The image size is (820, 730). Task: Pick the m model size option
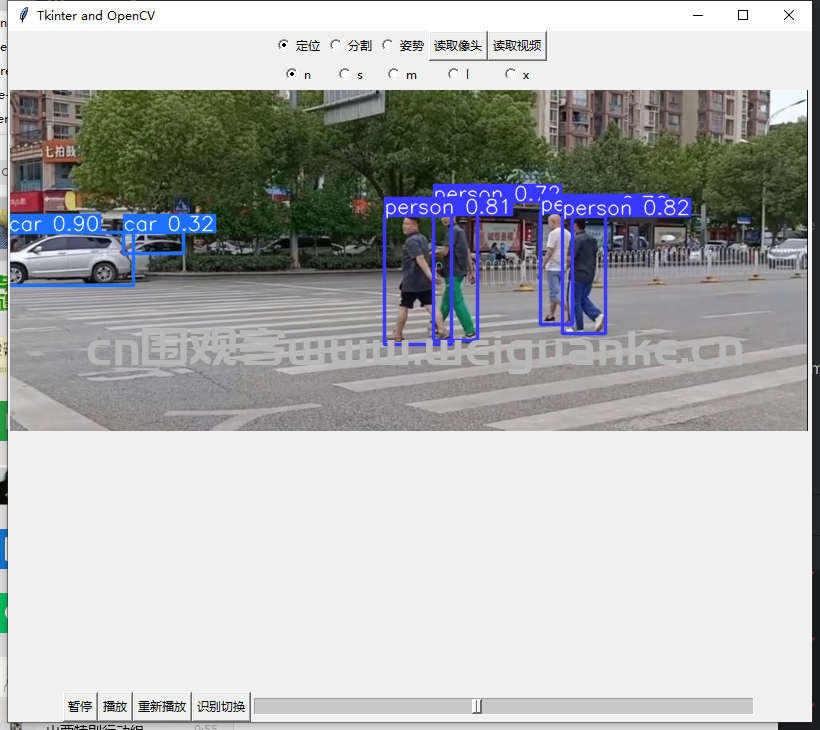click(x=395, y=74)
